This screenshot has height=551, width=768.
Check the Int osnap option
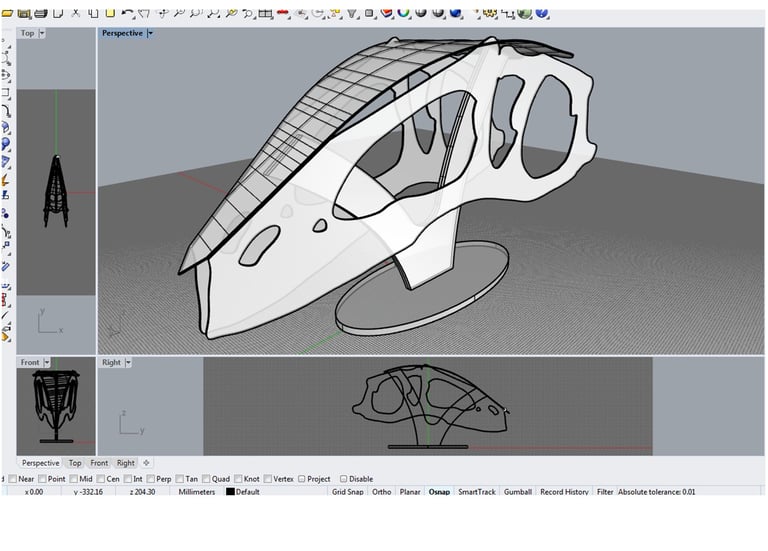pos(128,479)
